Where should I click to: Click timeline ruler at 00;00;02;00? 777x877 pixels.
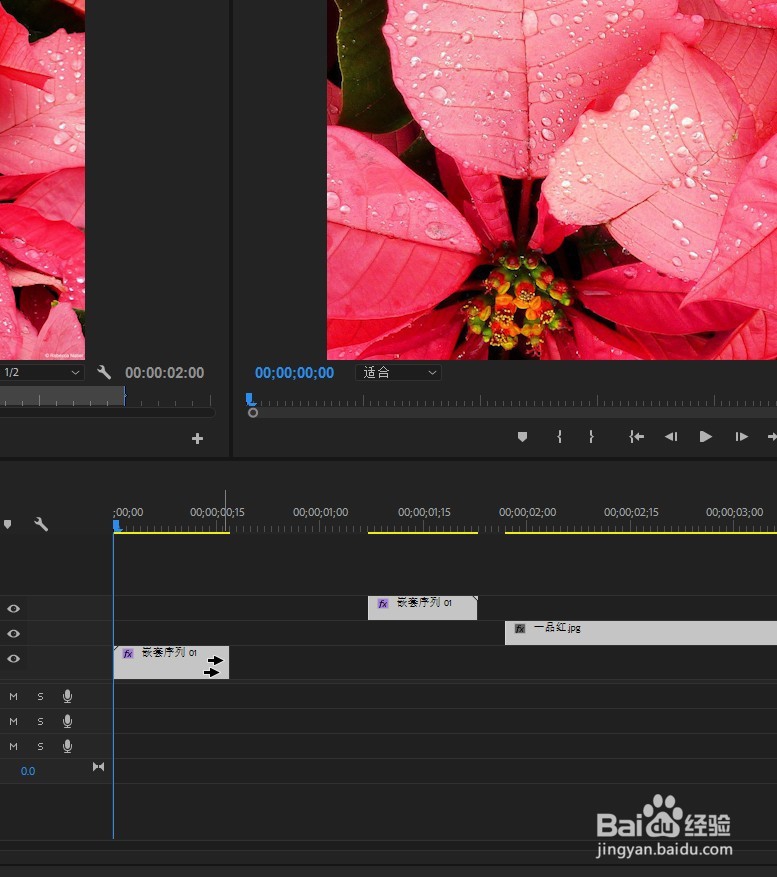point(527,512)
